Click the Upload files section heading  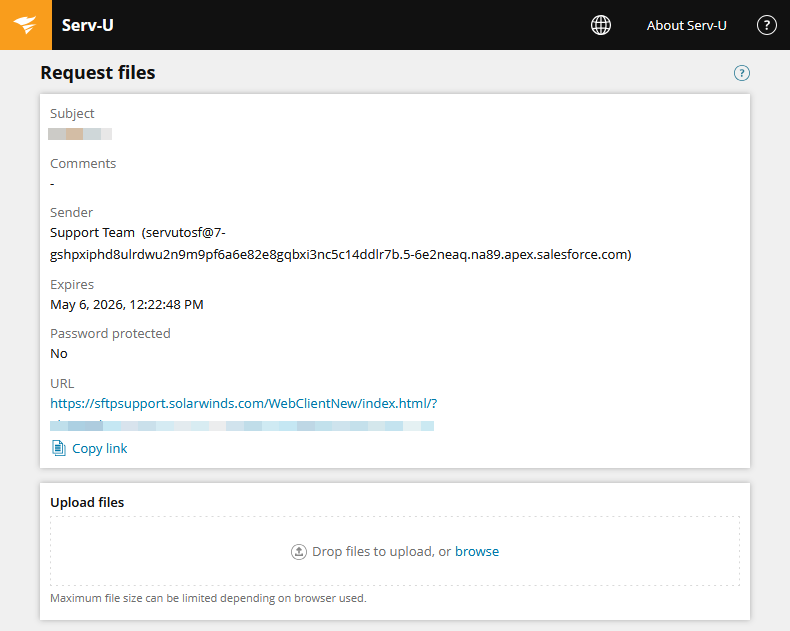click(x=87, y=502)
